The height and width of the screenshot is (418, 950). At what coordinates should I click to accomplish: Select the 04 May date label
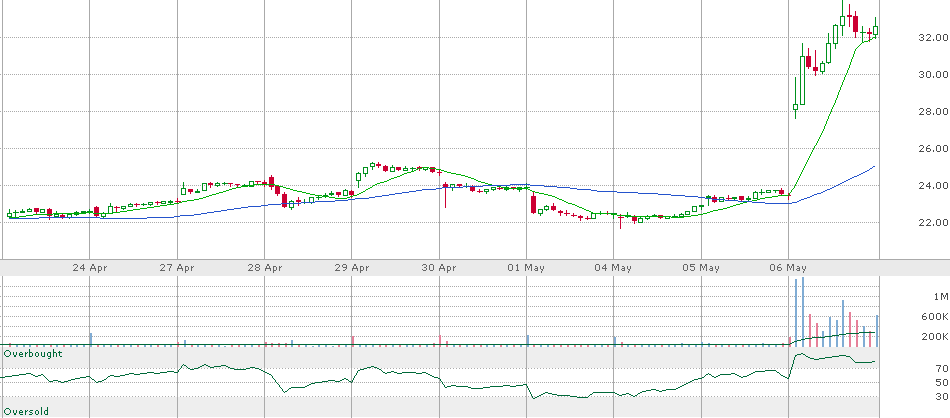614,268
